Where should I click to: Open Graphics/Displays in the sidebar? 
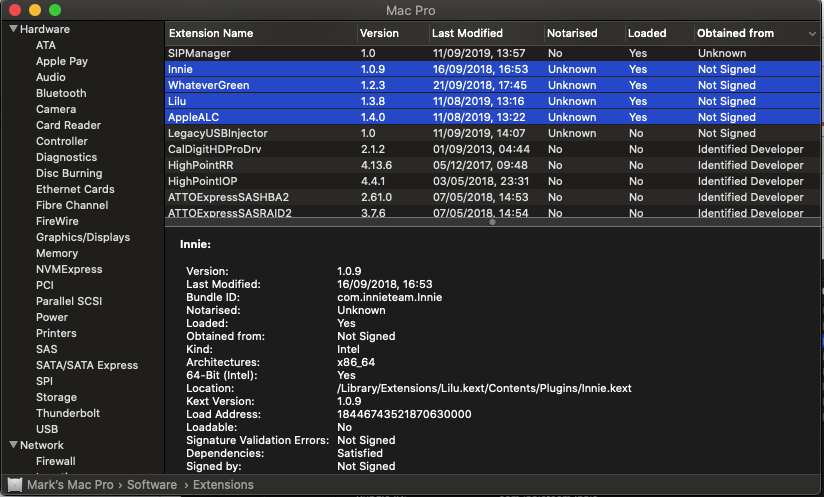83,237
